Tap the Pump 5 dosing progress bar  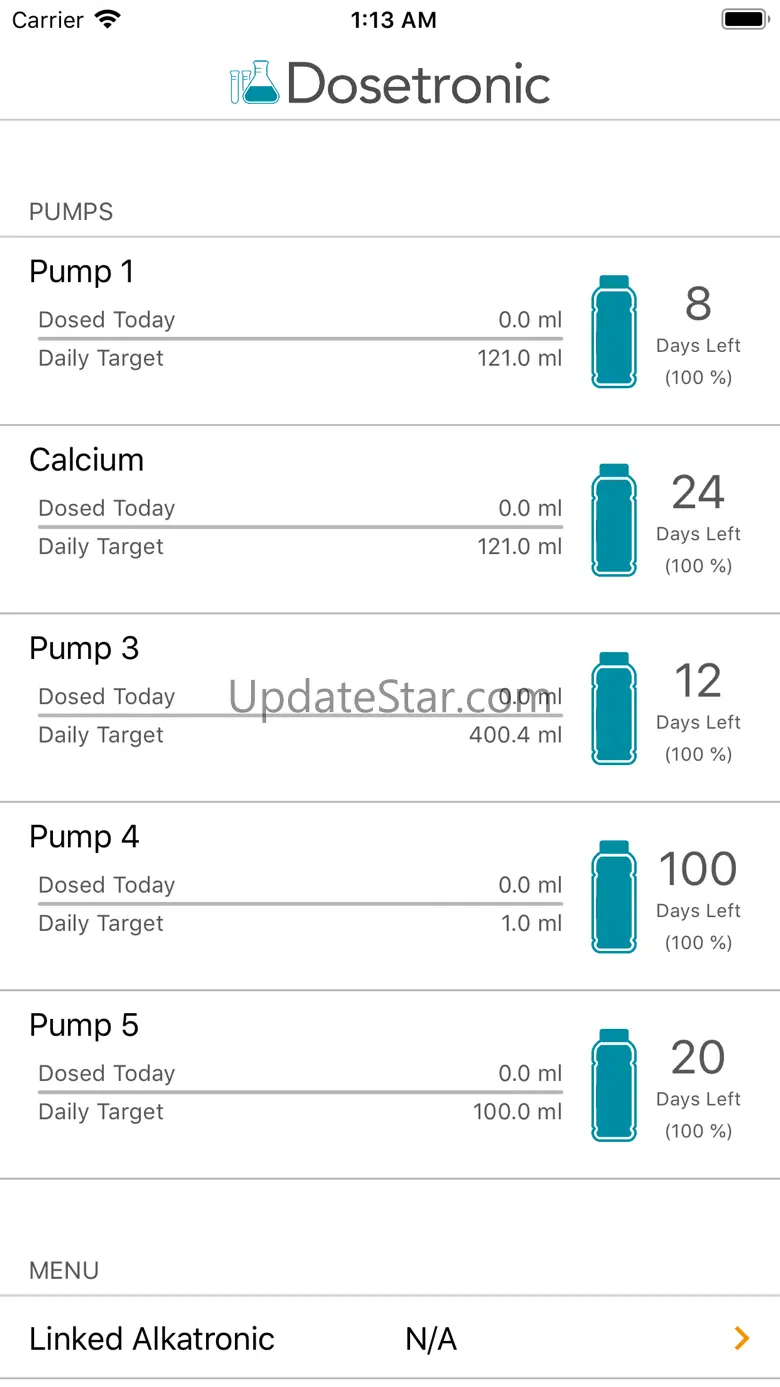click(x=300, y=1092)
